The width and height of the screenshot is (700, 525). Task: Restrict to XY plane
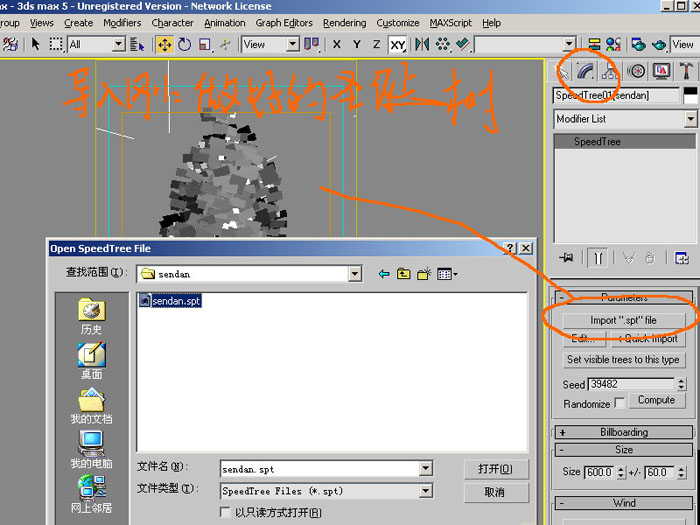(397, 44)
